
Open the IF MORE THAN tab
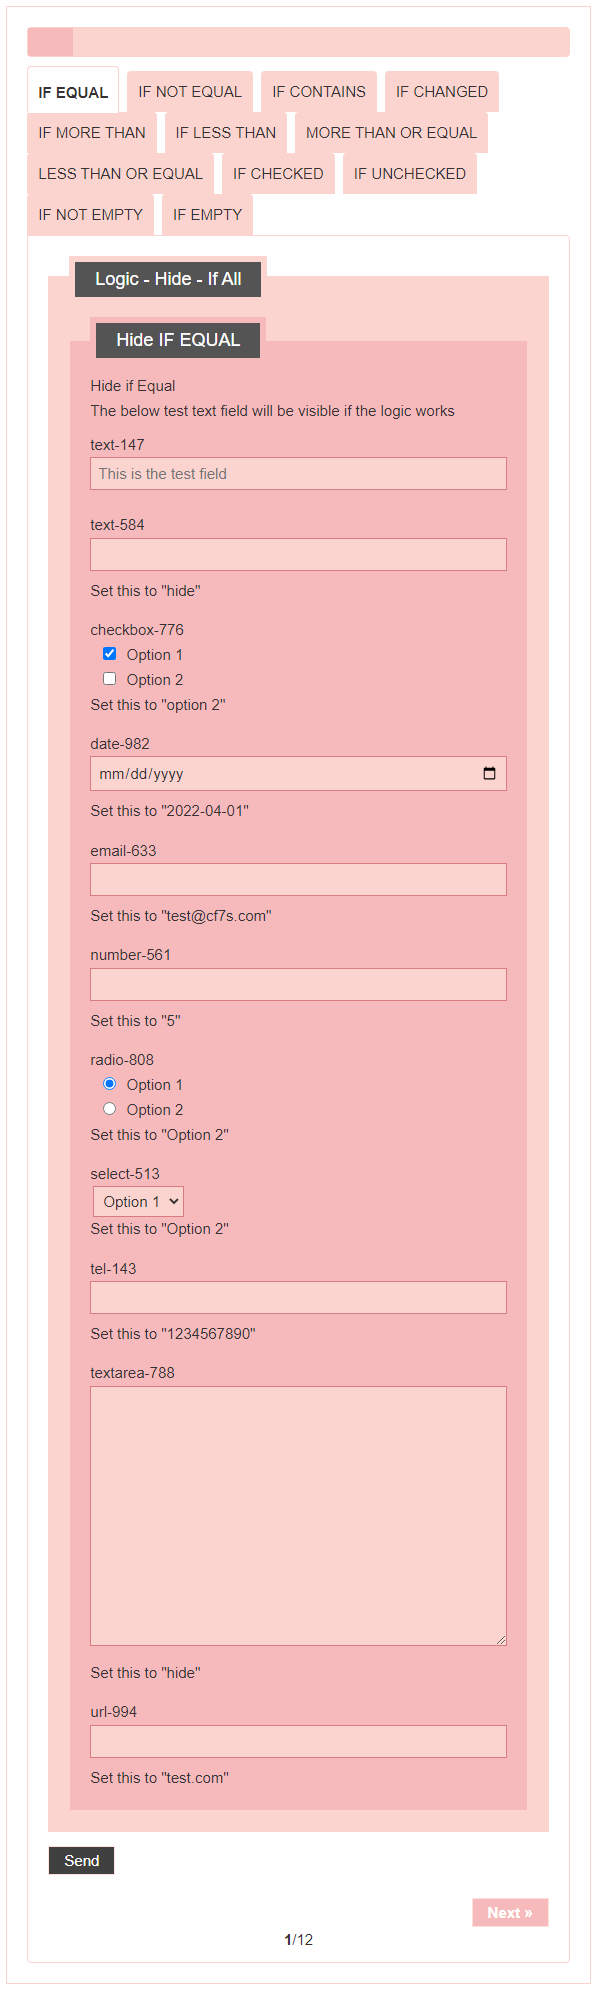(x=92, y=133)
